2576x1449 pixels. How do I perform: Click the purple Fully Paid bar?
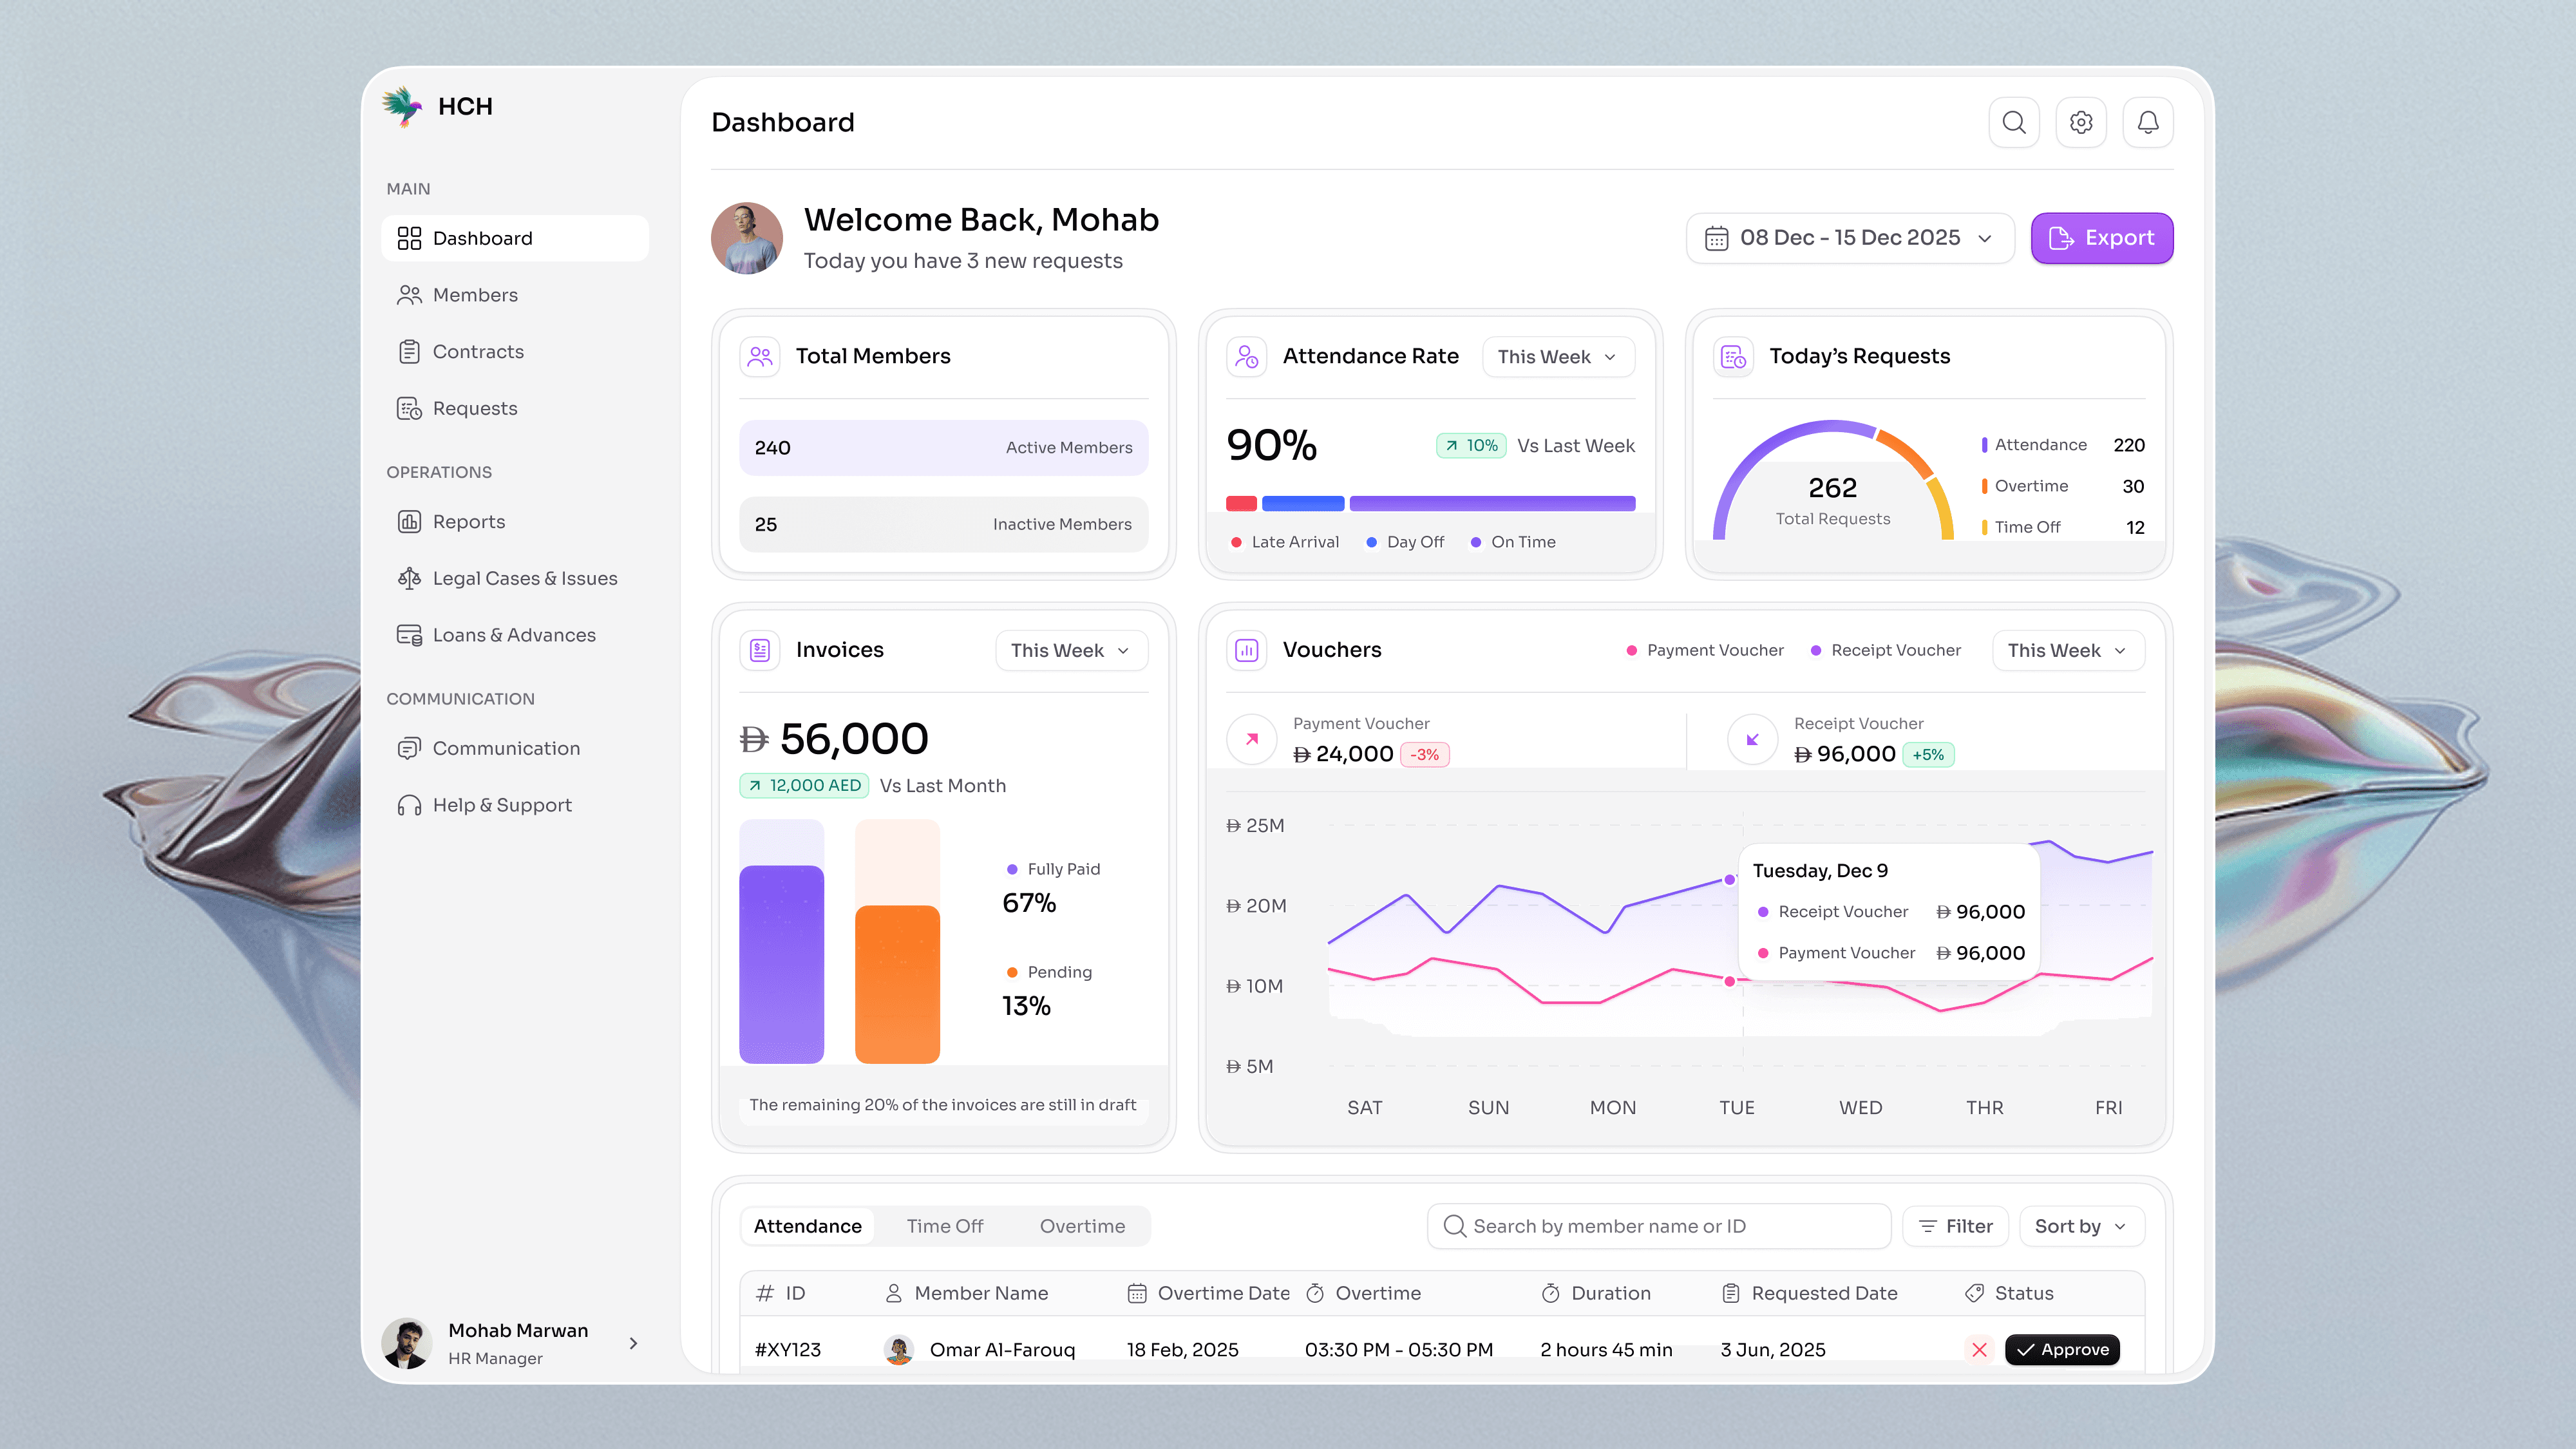[781, 964]
